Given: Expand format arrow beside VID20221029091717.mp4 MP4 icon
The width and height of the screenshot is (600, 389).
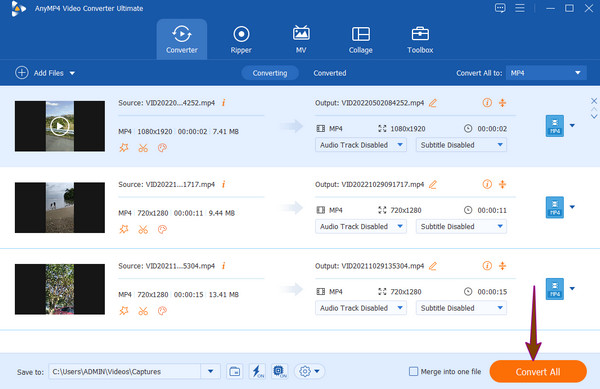Looking at the screenshot, I should (x=572, y=207).
